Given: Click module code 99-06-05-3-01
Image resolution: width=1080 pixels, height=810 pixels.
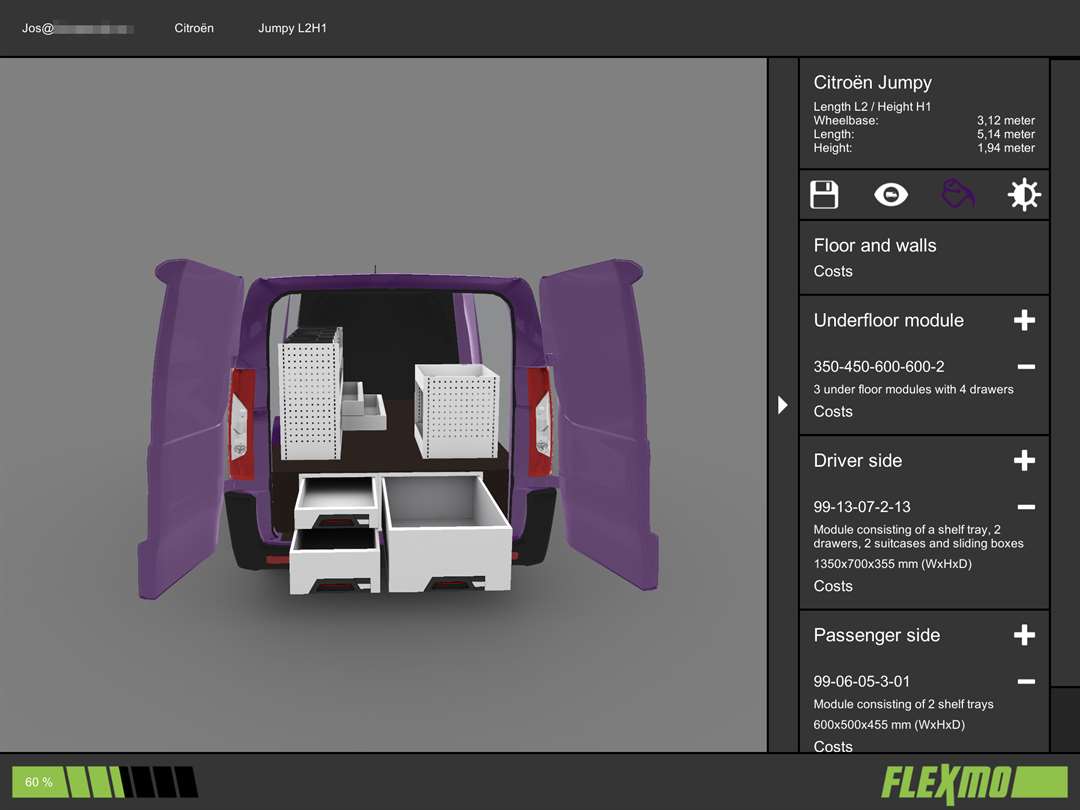Looking at the screenshot, I should point(862,681).
